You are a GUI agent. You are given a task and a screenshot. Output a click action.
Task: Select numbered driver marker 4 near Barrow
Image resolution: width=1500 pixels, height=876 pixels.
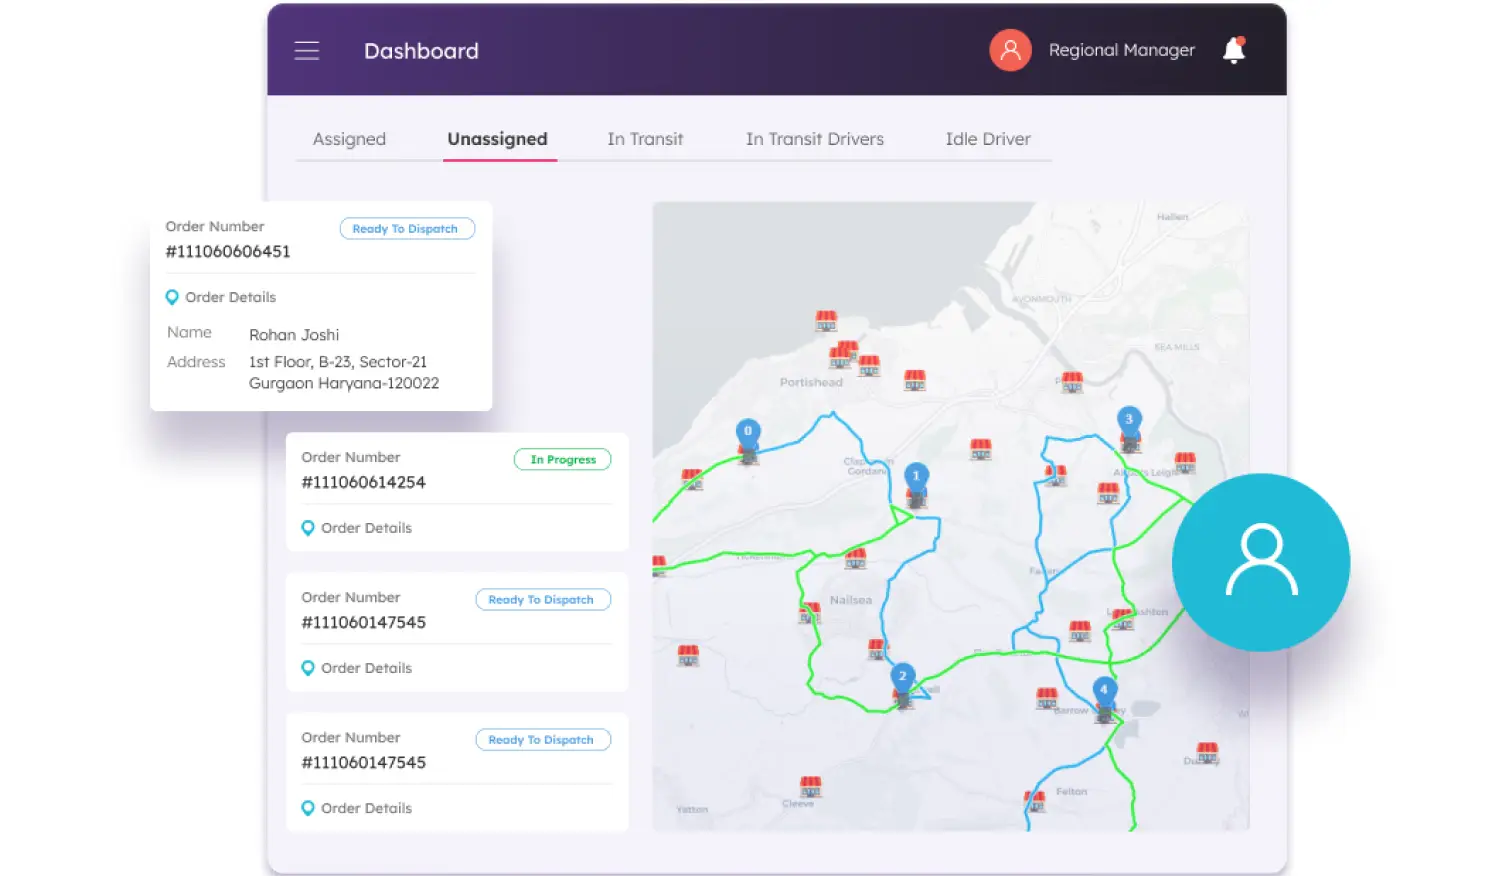click(1103, 689)
